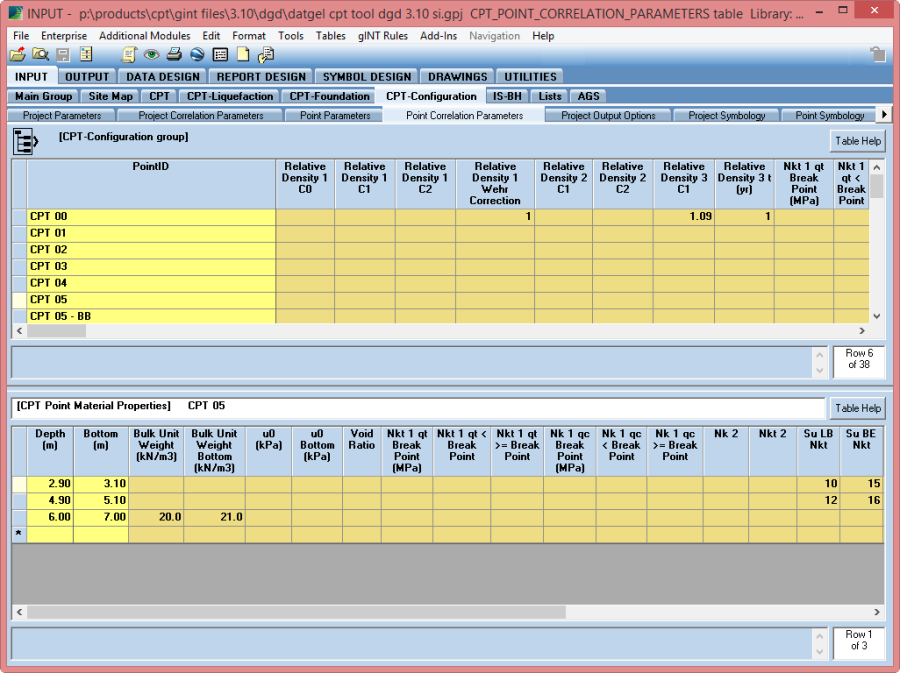Click the eye preview icon
Viewport: 900px width, 673px height.
point(151,54)
